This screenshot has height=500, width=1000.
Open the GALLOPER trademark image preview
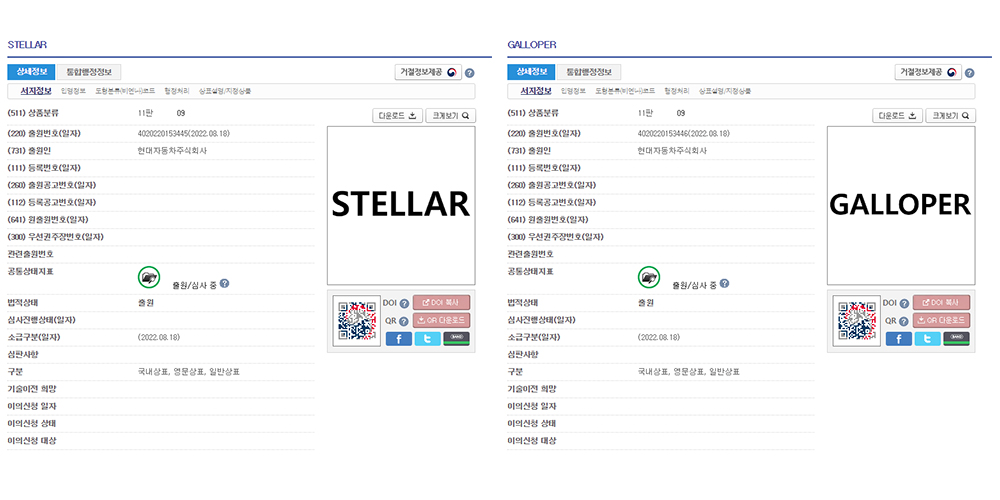point(901,205)
